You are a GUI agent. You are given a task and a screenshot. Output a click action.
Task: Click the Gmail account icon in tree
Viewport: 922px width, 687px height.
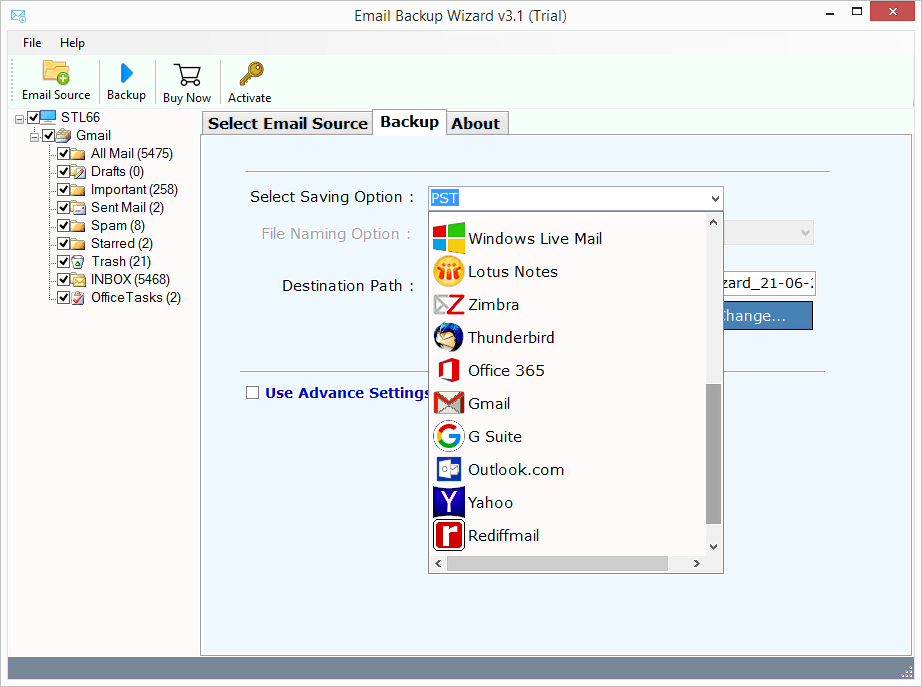coord(64,136)
